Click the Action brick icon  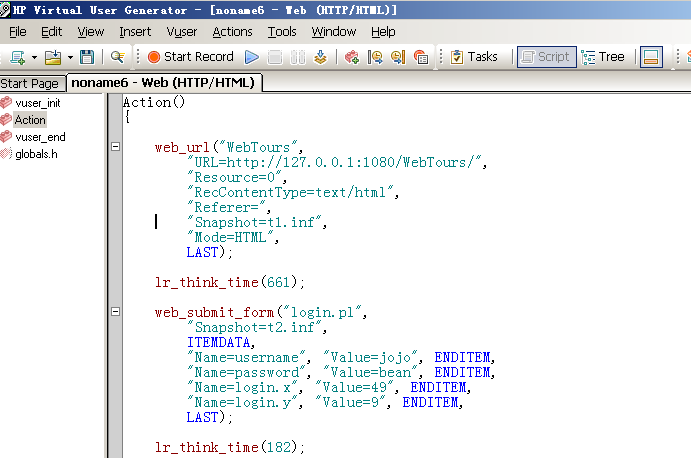coord(6,119)
